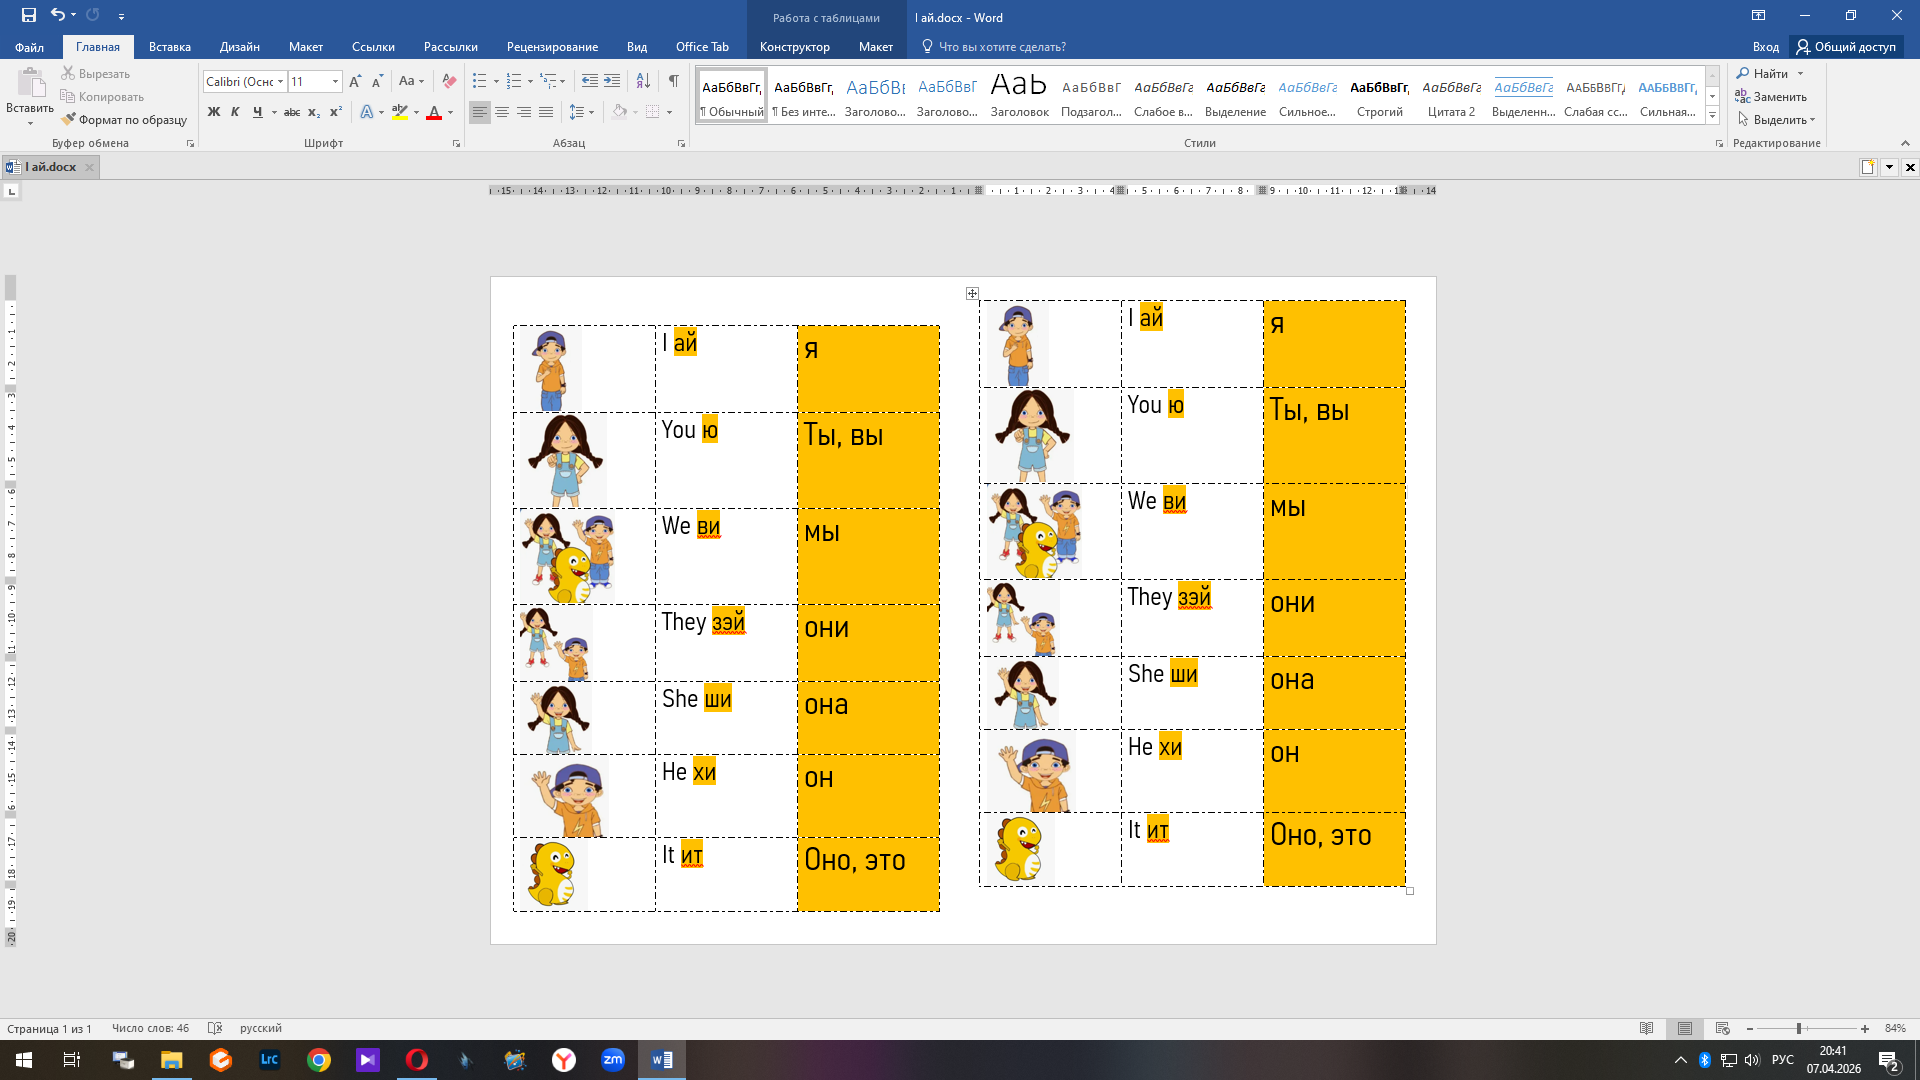Image resolution: width=1920 pixels, height=1080 pixels.
Task: Open Read Mode view in status bar
Action: click(1647, 1029)
